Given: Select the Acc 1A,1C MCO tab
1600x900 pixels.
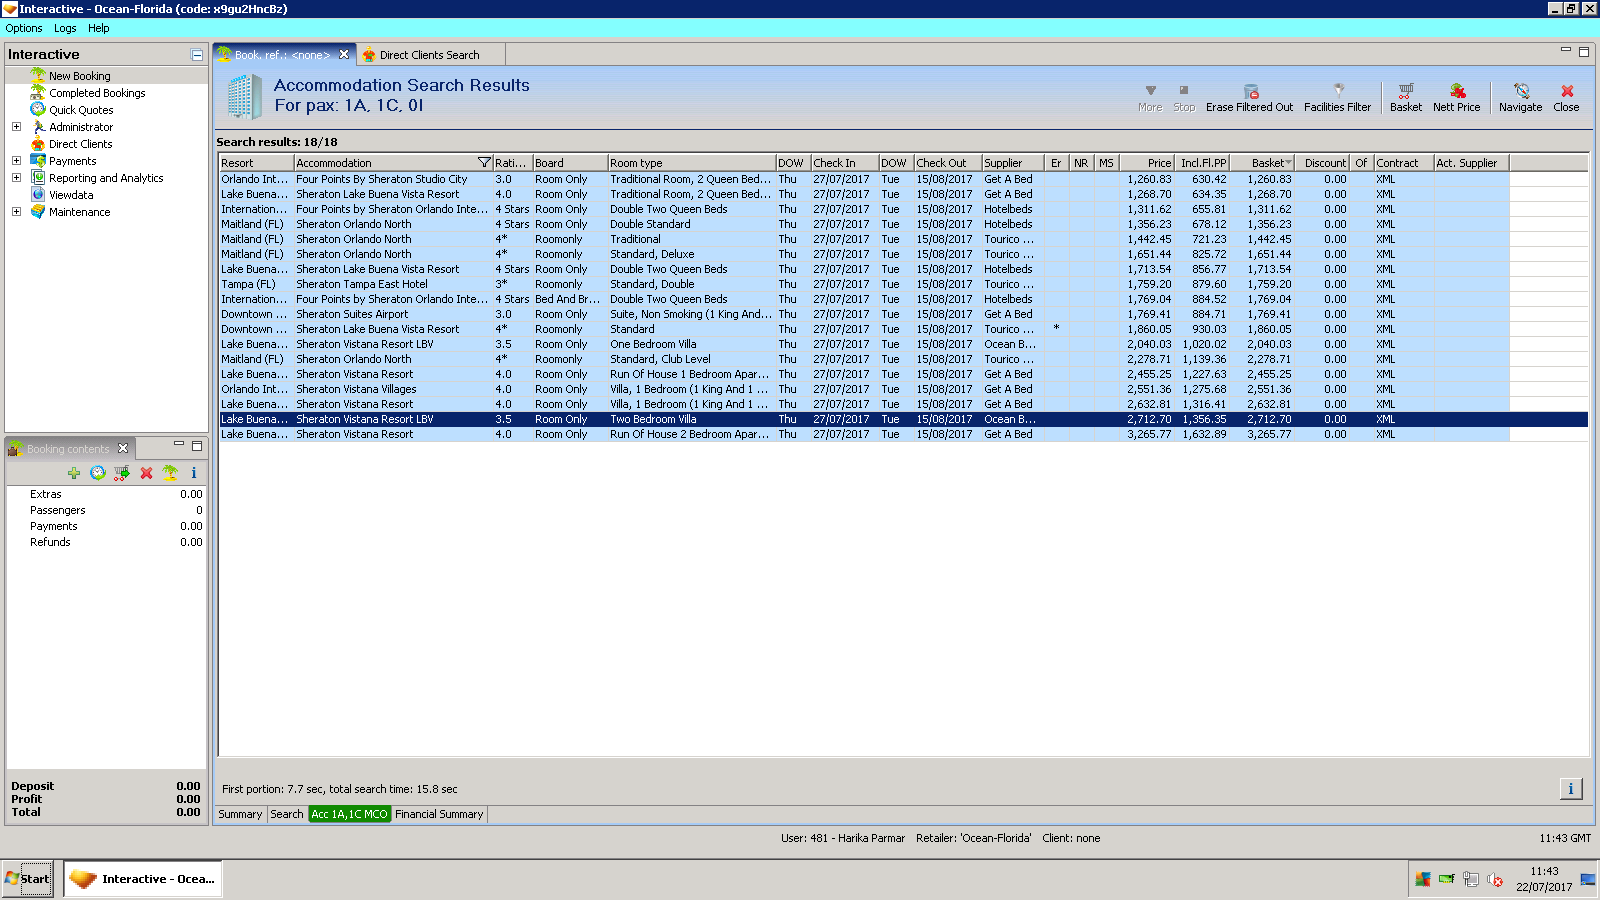Looking at the screenshot, I should 349,814.
